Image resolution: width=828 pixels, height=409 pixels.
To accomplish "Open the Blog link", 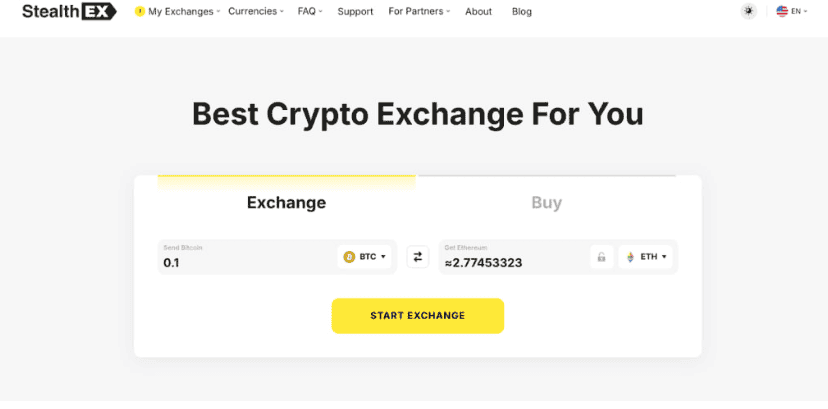I will click(521, 12).
